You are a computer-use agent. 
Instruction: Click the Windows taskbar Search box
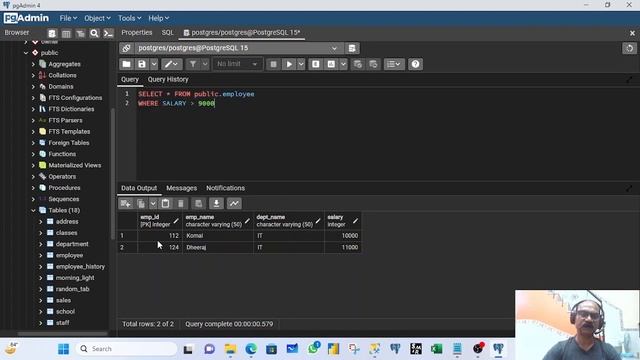127,349
